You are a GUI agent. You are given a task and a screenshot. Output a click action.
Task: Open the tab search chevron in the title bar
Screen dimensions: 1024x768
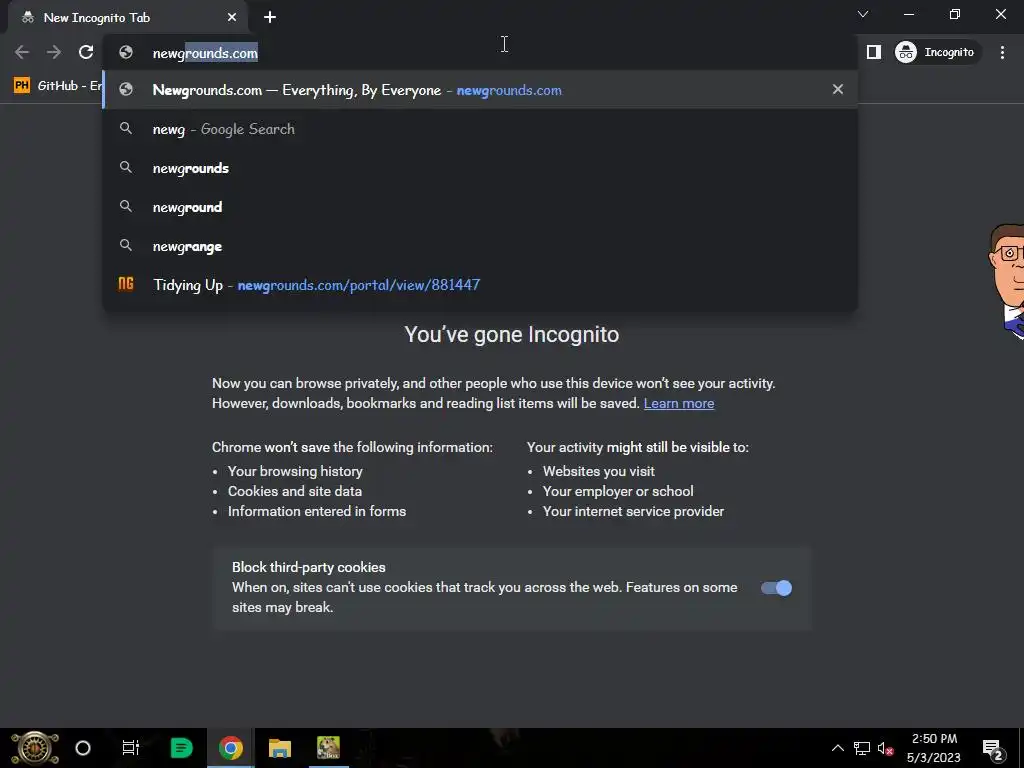863,14
